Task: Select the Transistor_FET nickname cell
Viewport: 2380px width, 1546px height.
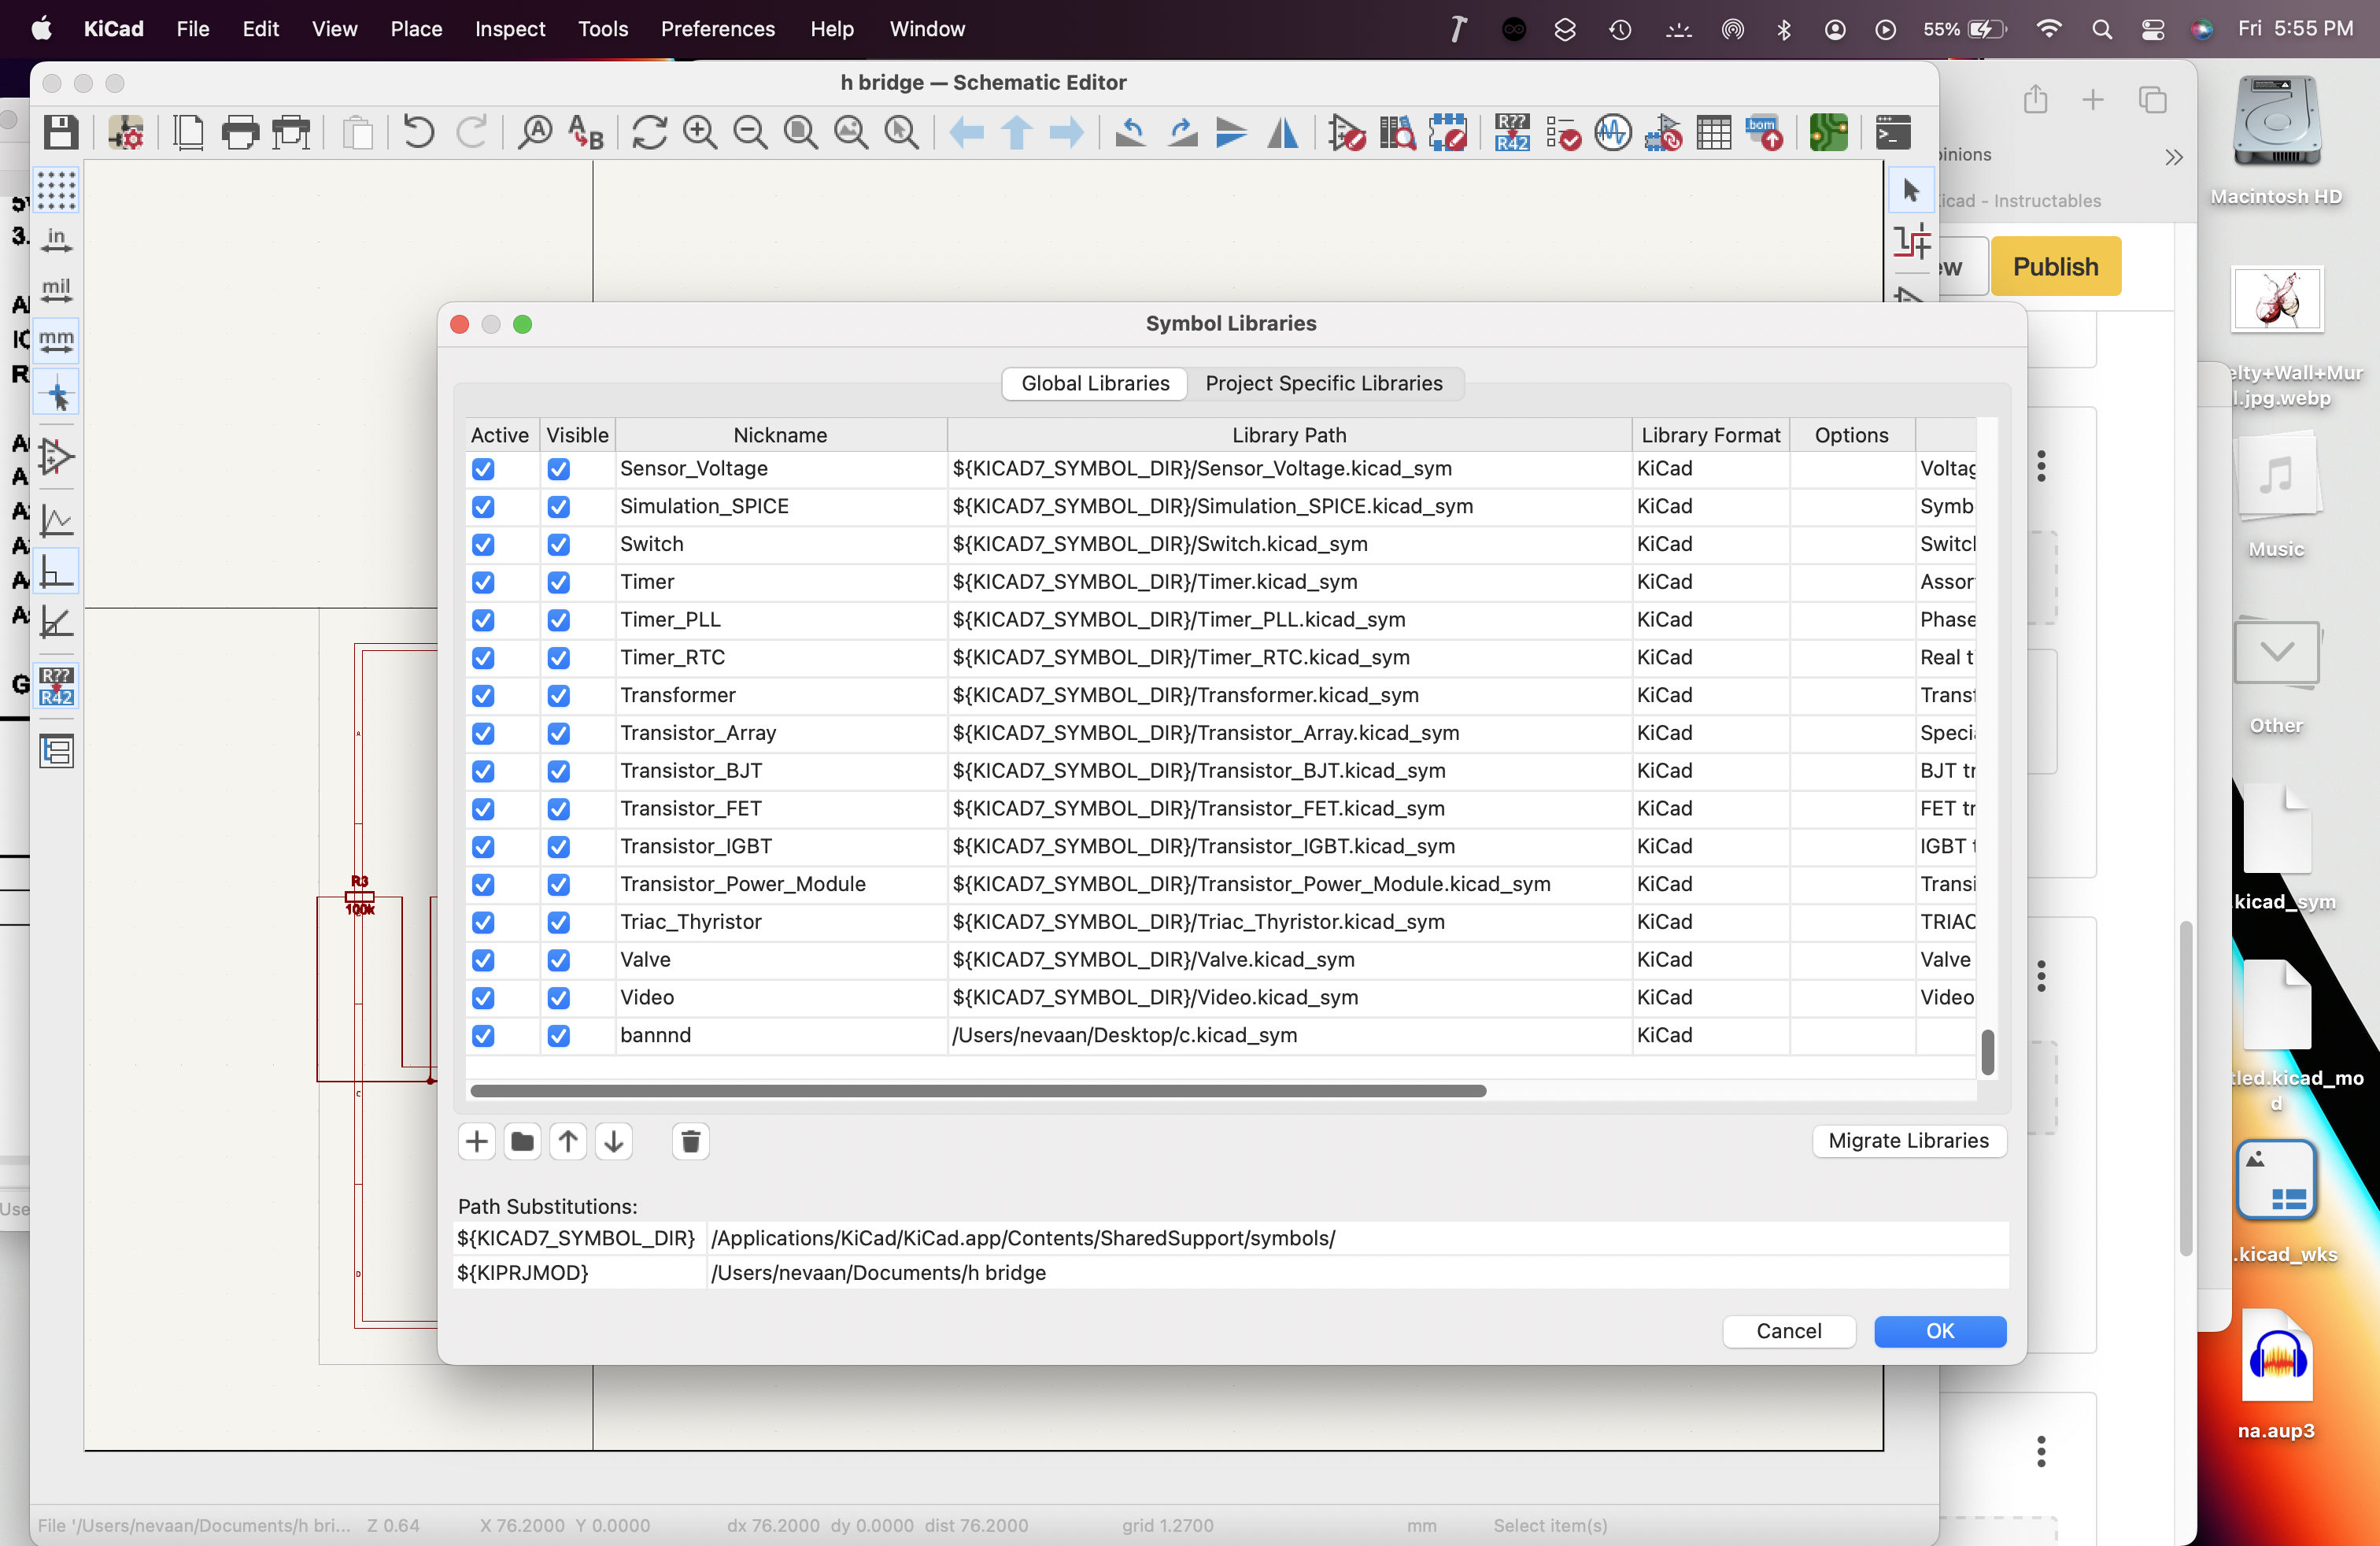Action: (780, 809)
